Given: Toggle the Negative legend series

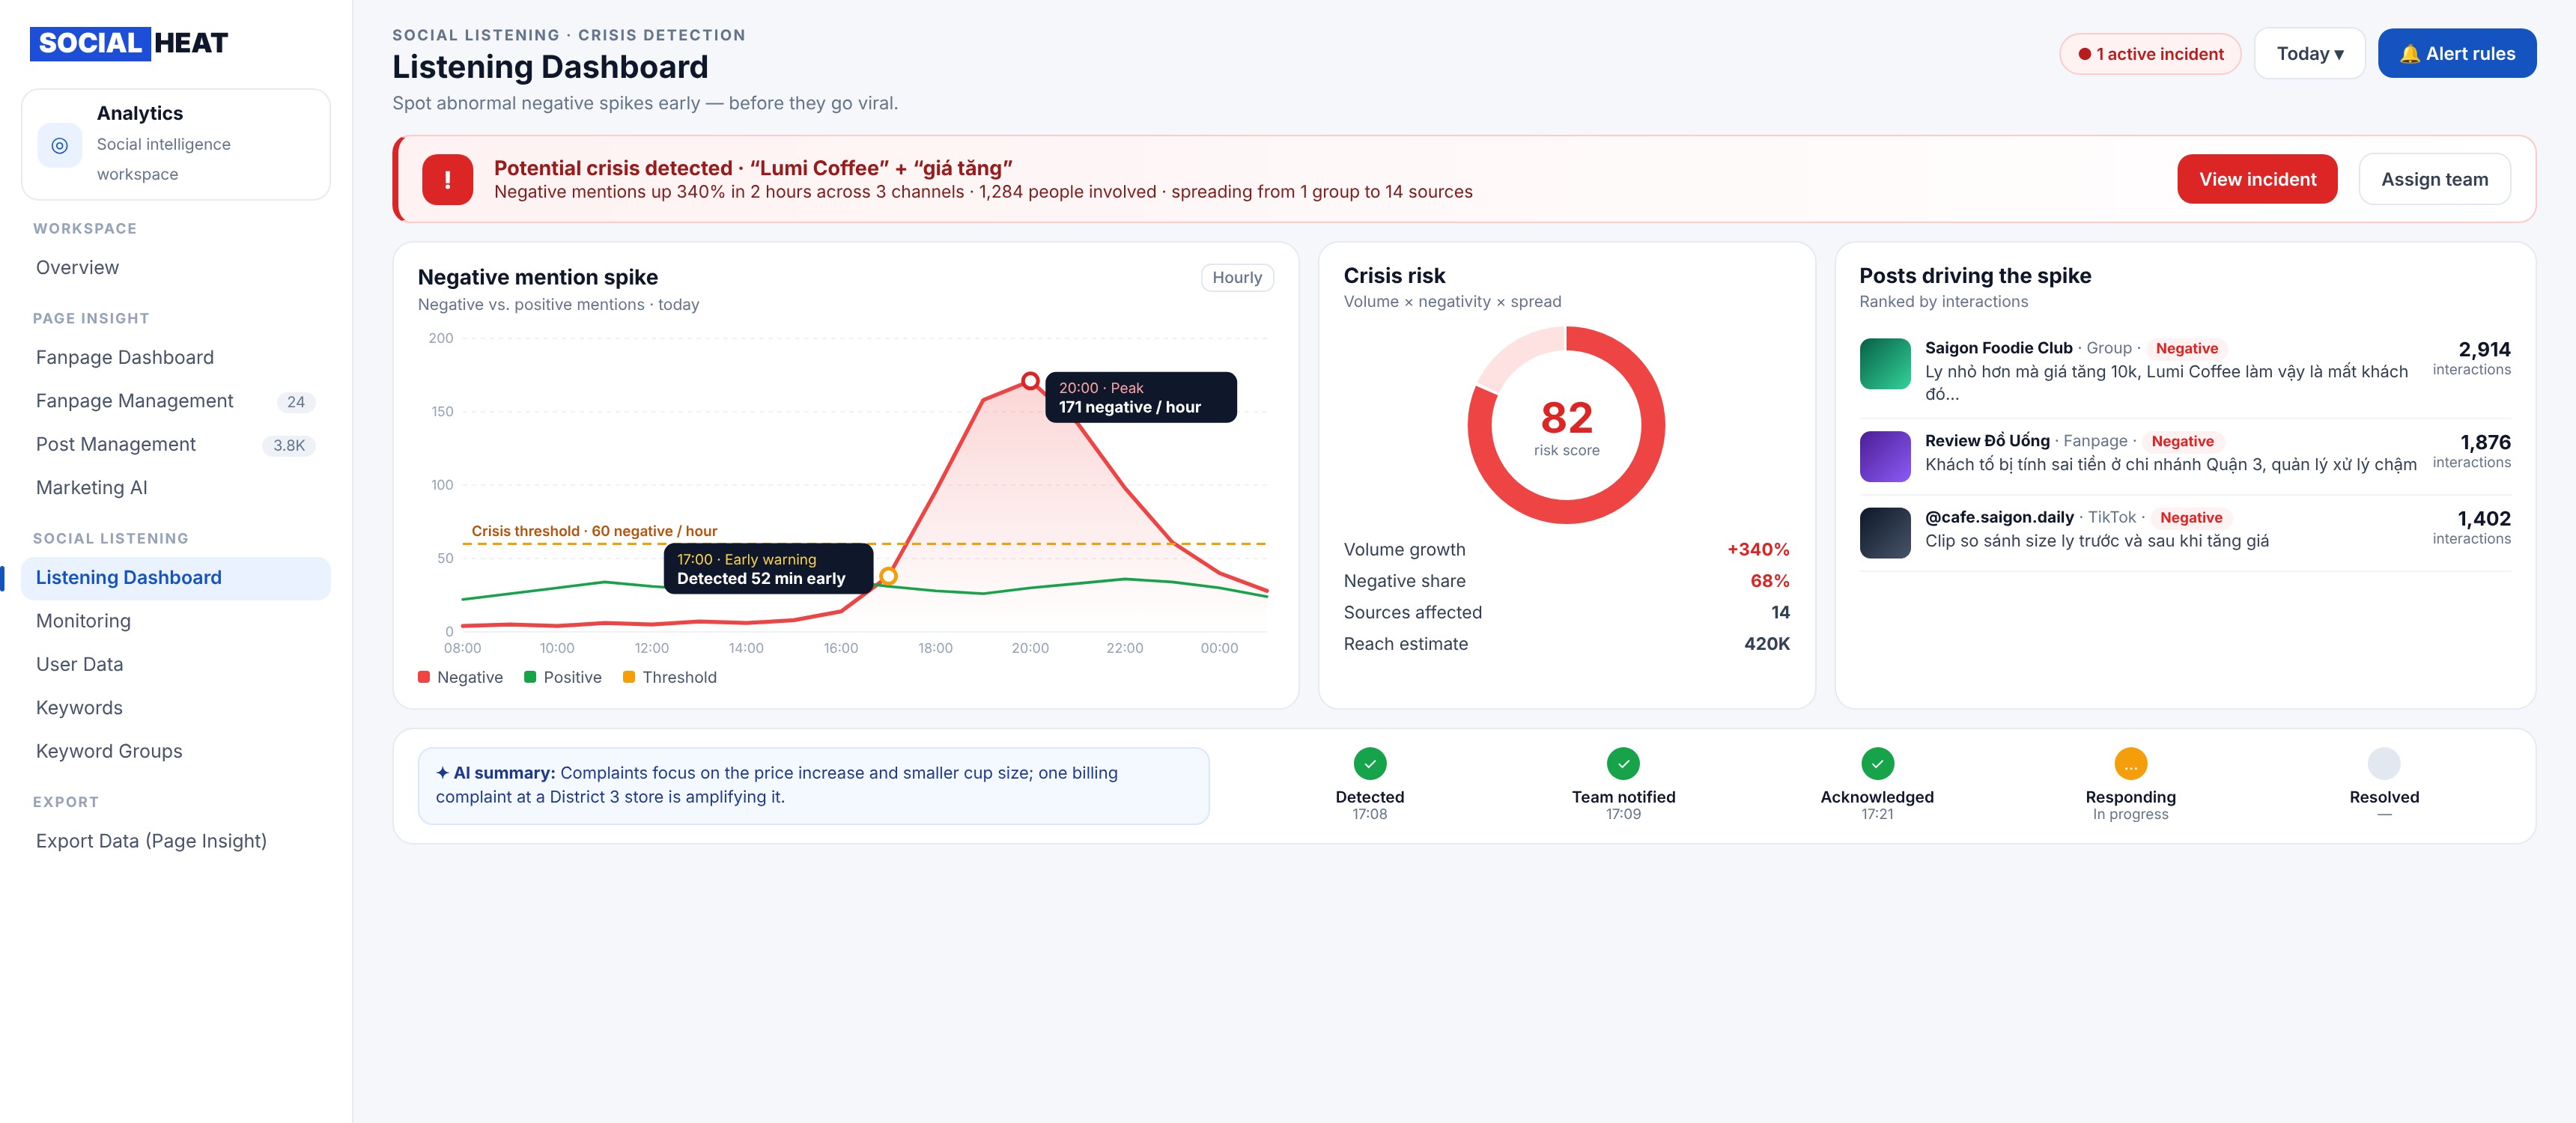Looking at the screenshot, I should click(460, 677).
